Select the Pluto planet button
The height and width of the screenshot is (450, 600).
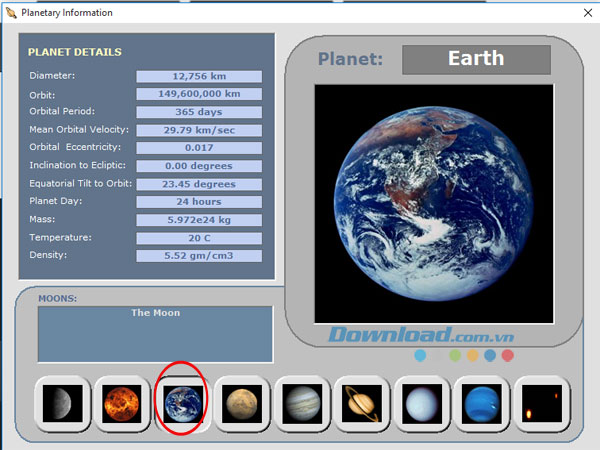[542, 404]
